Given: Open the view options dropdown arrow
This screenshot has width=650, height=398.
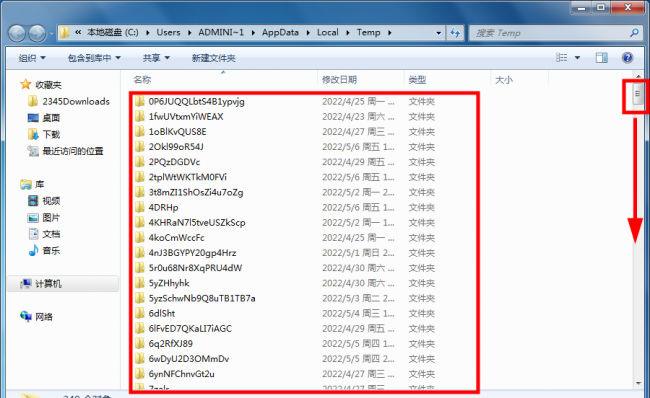Looking at the screenshot, I should (577, 58).
